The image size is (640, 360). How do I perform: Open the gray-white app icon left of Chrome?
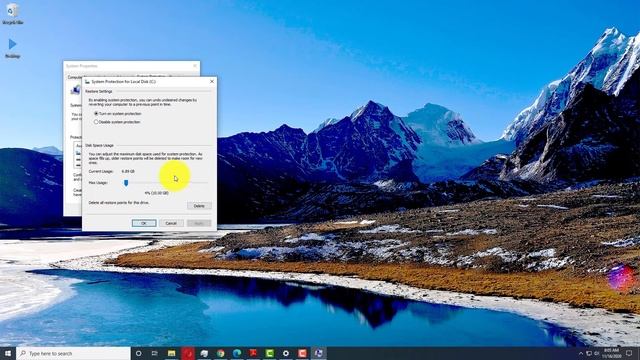[x=204, y=353]
